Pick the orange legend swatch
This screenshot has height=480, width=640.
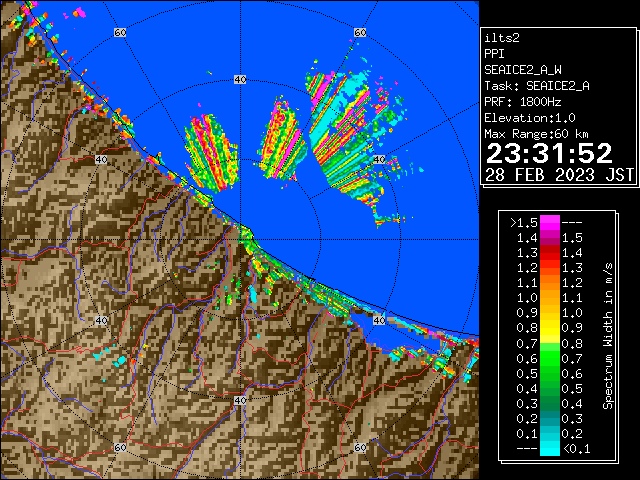click(550, 283)
